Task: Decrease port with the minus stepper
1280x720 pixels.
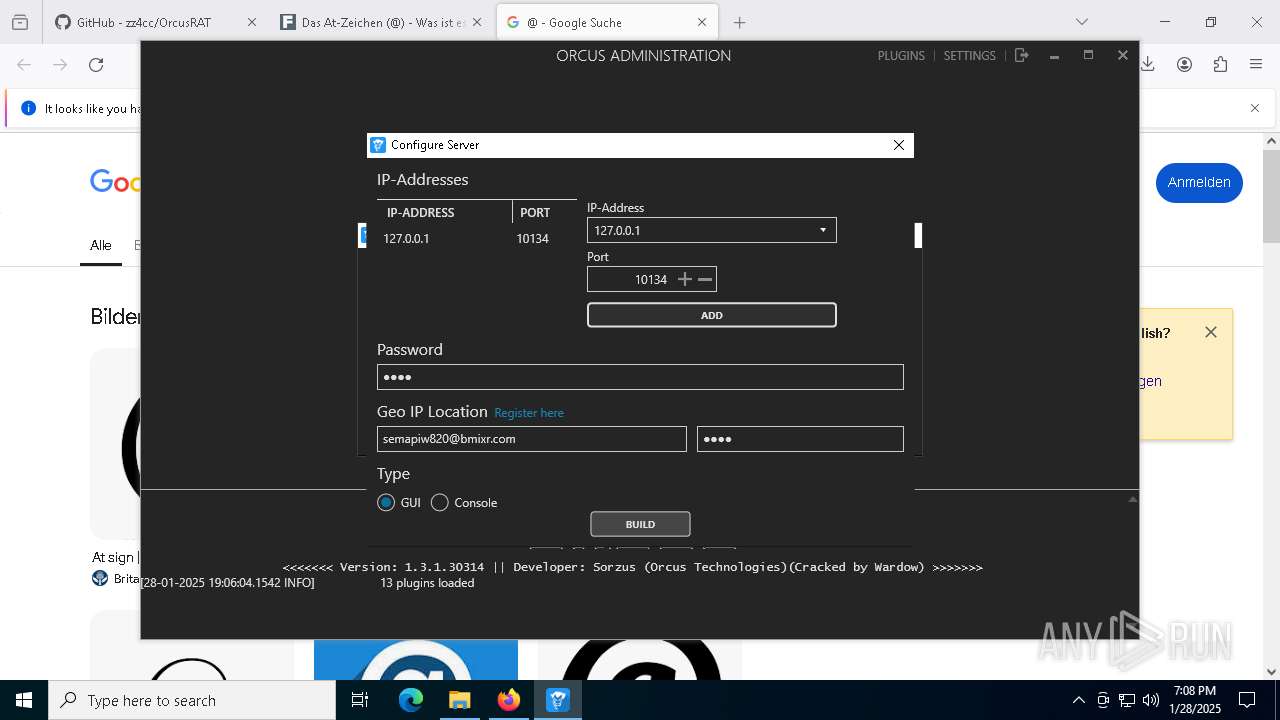Action: pos(705,280)
